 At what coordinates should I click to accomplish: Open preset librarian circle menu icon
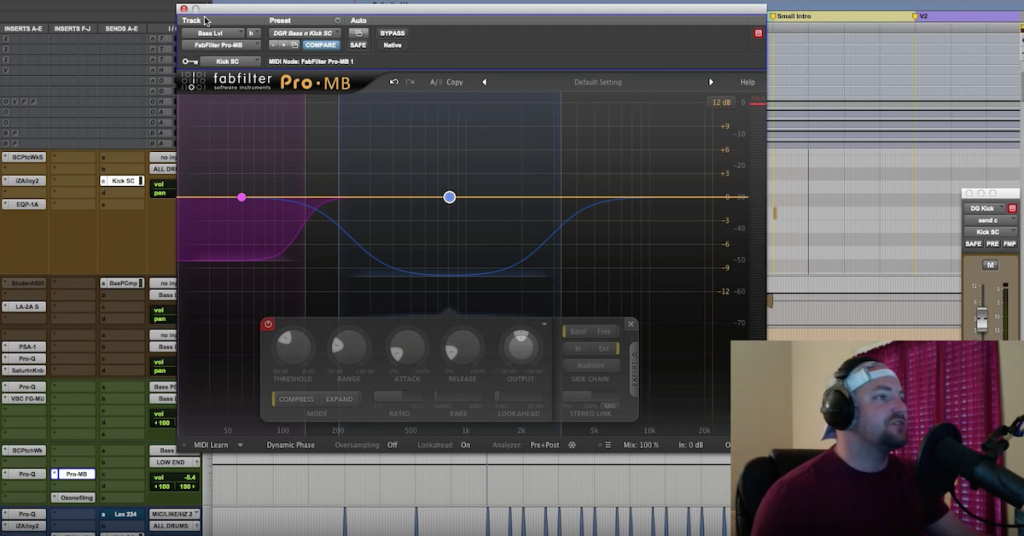click(x=338, y=20)
